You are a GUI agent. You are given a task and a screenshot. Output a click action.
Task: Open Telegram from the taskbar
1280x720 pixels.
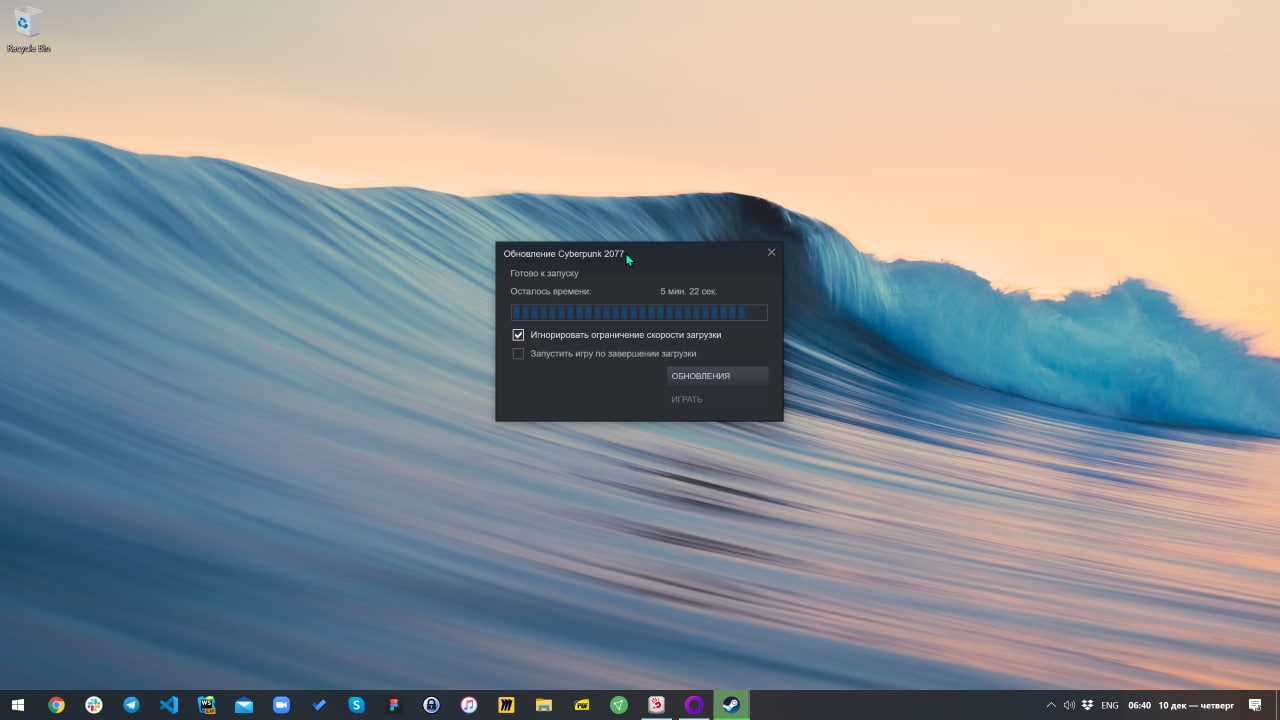tap(131, 705)
